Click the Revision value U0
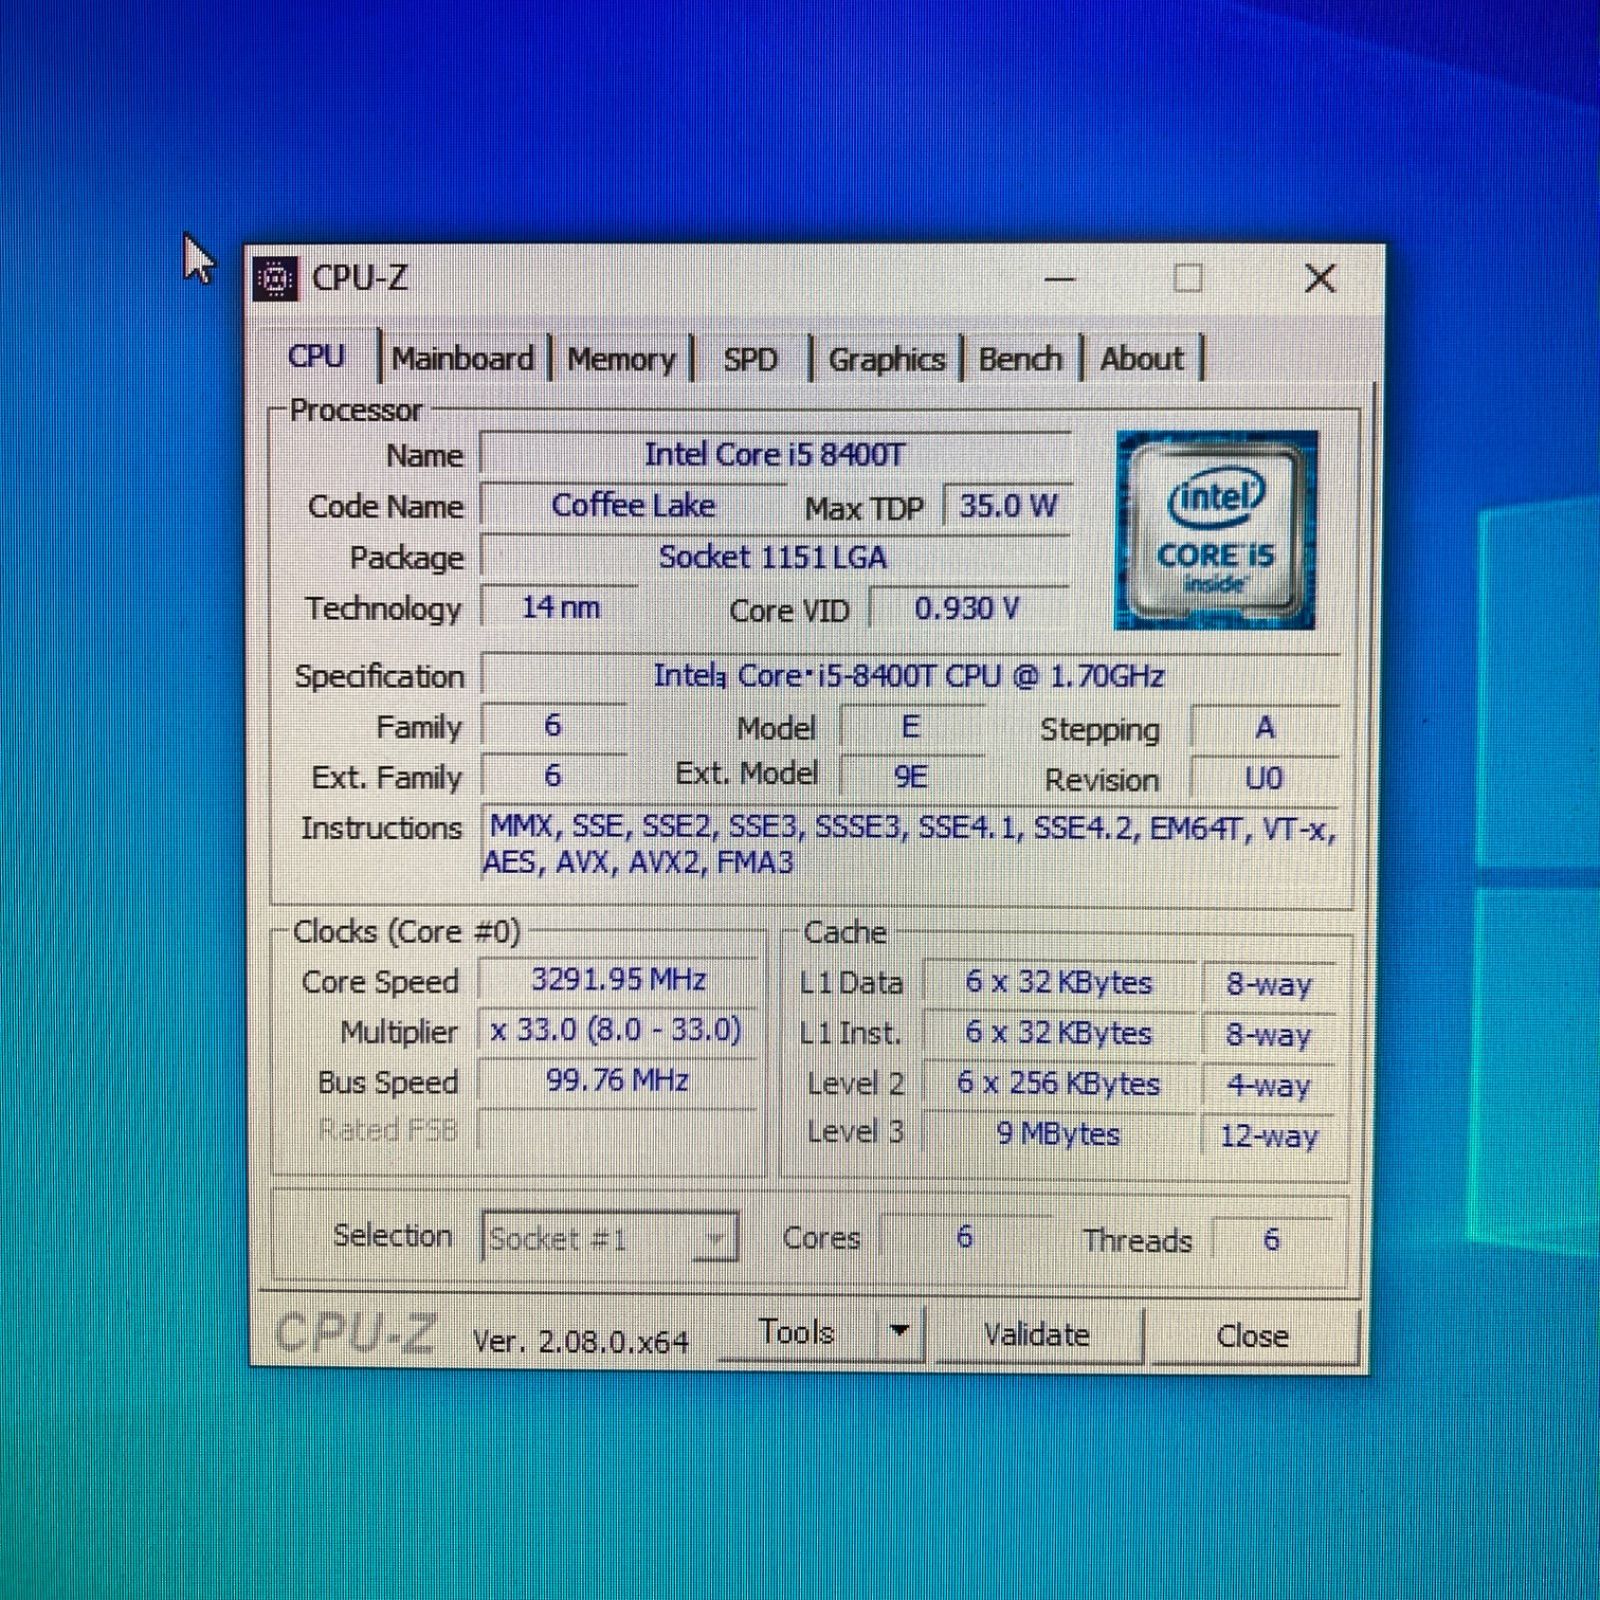This screenshot has width=1600, height=1600. (1265, 778)
